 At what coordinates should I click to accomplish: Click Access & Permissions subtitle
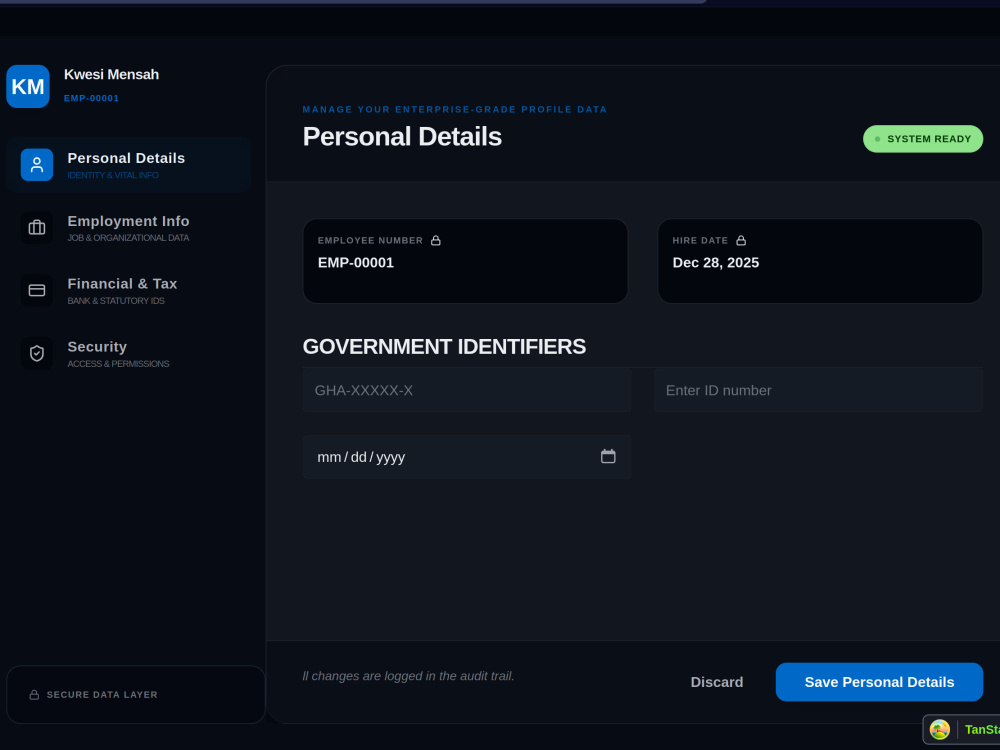(119, 364)
